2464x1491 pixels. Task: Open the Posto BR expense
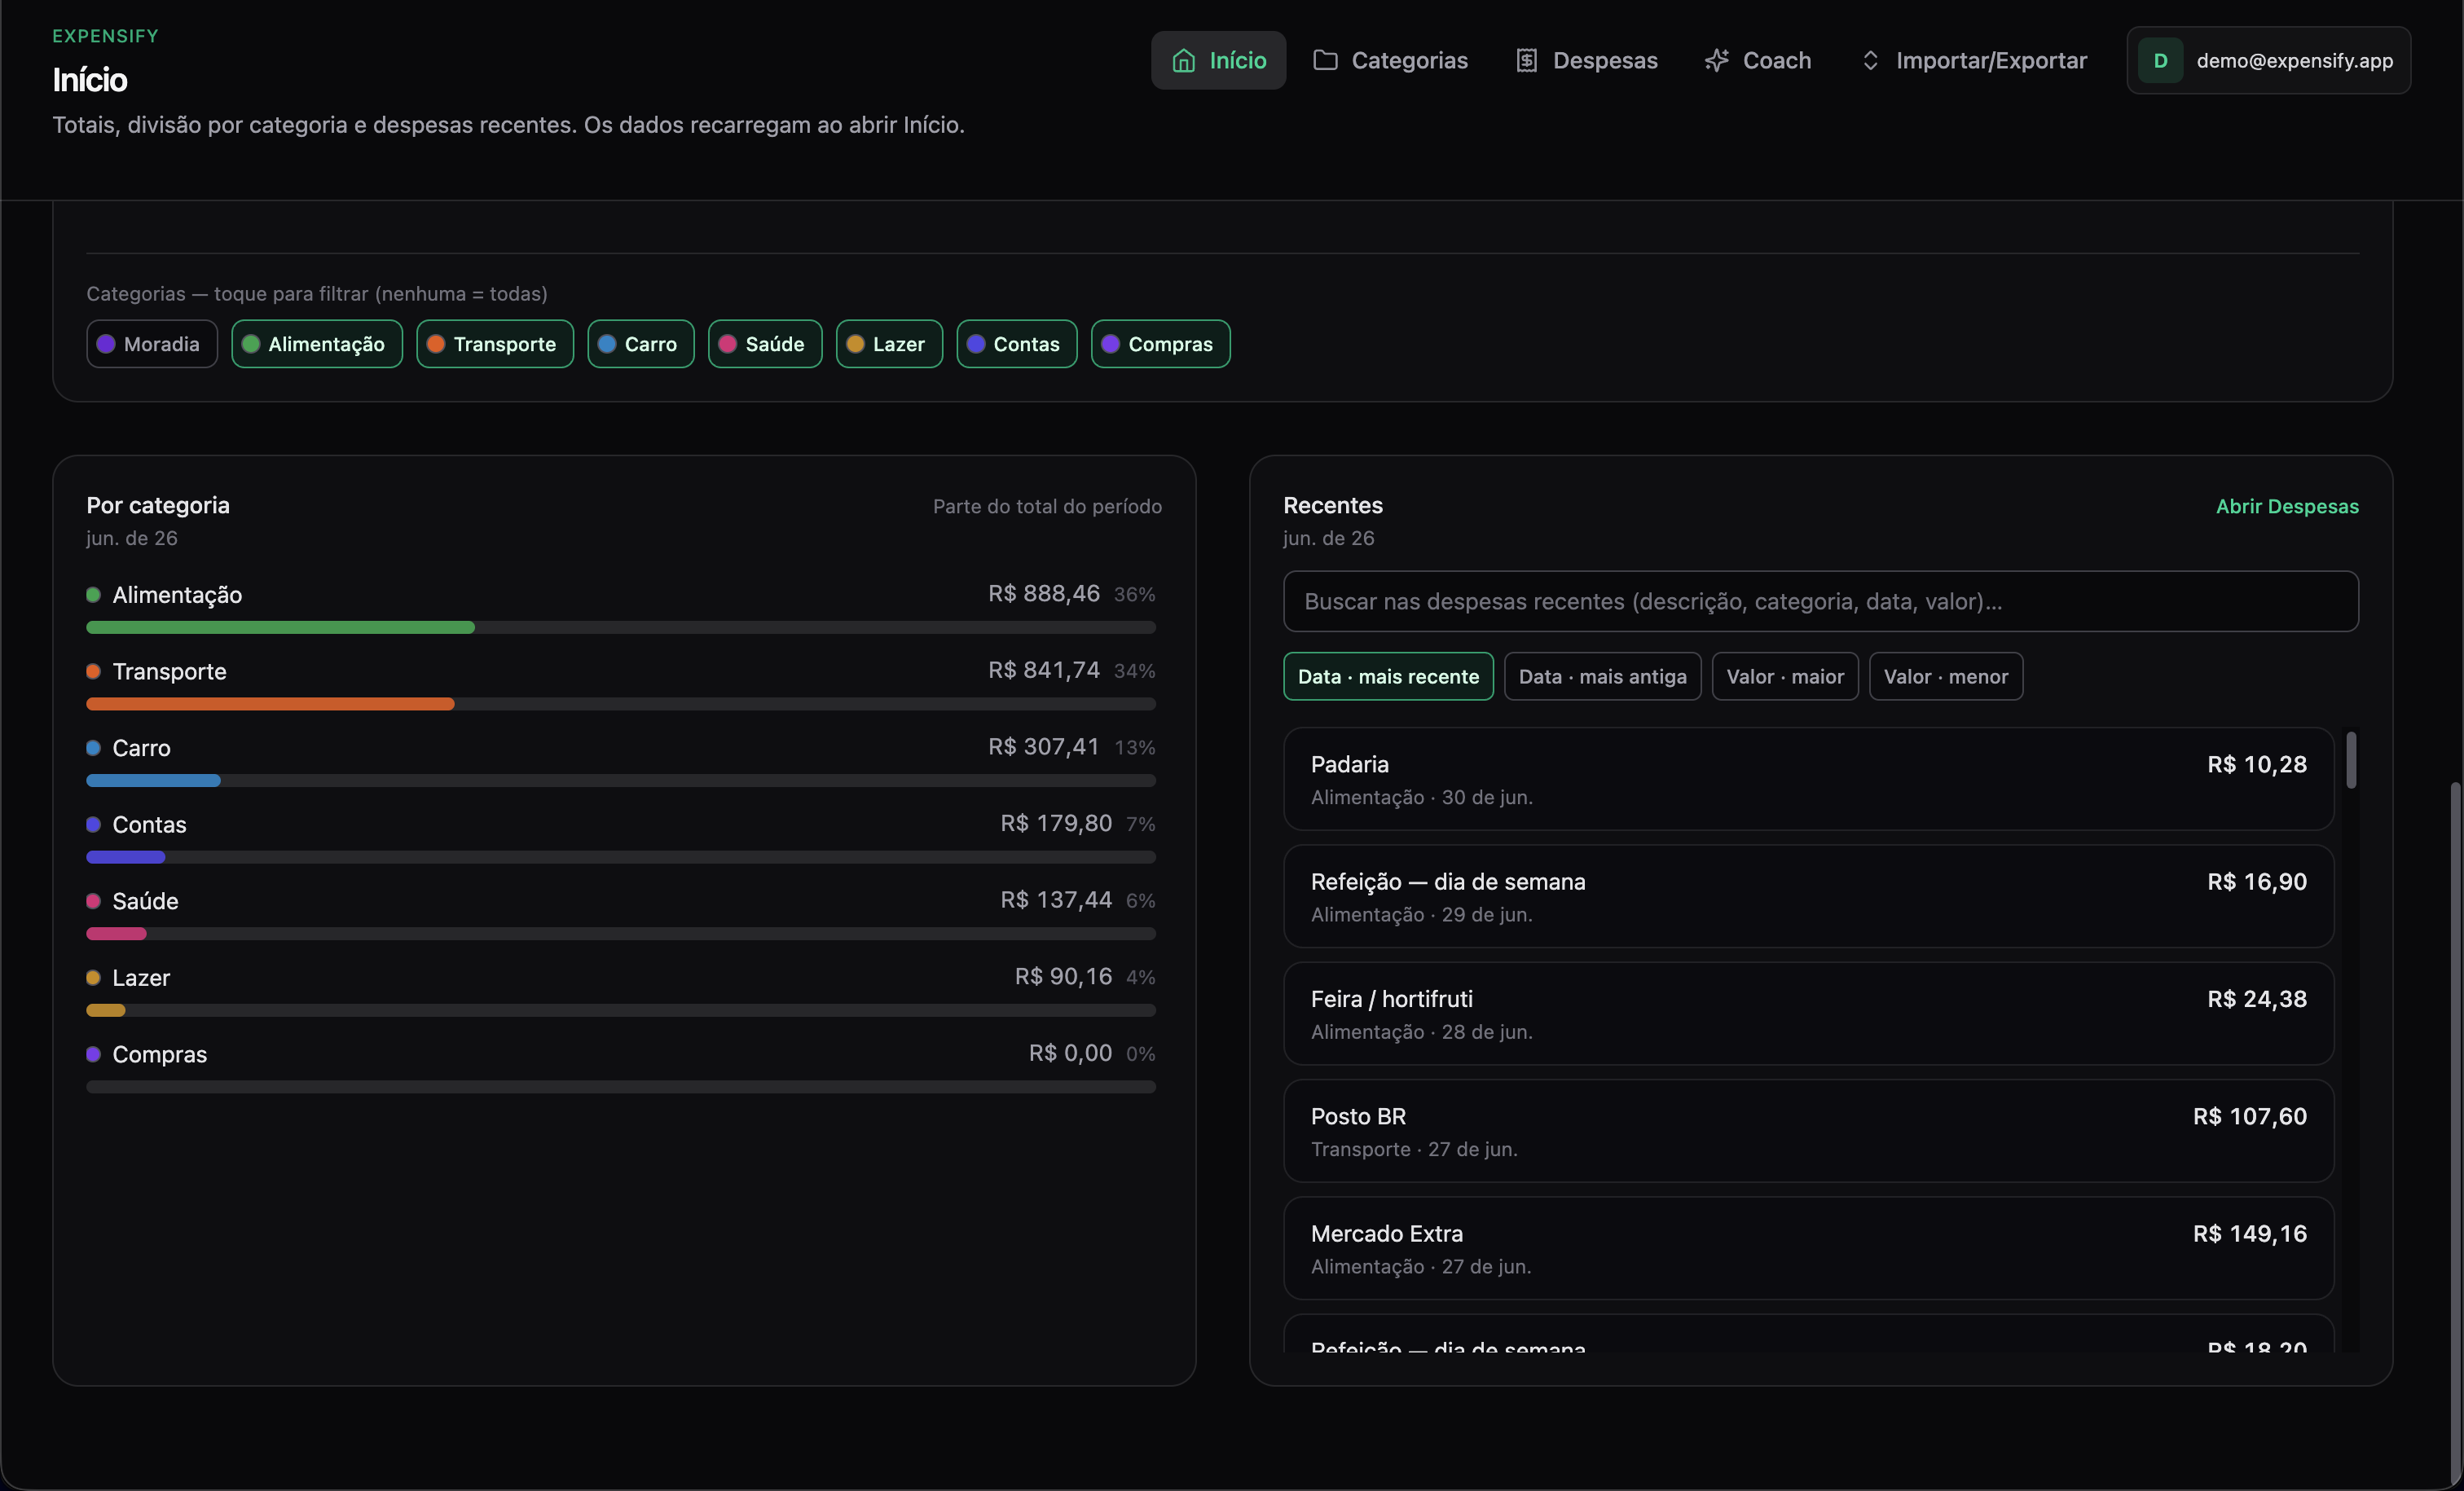tap(1809, 1131)
